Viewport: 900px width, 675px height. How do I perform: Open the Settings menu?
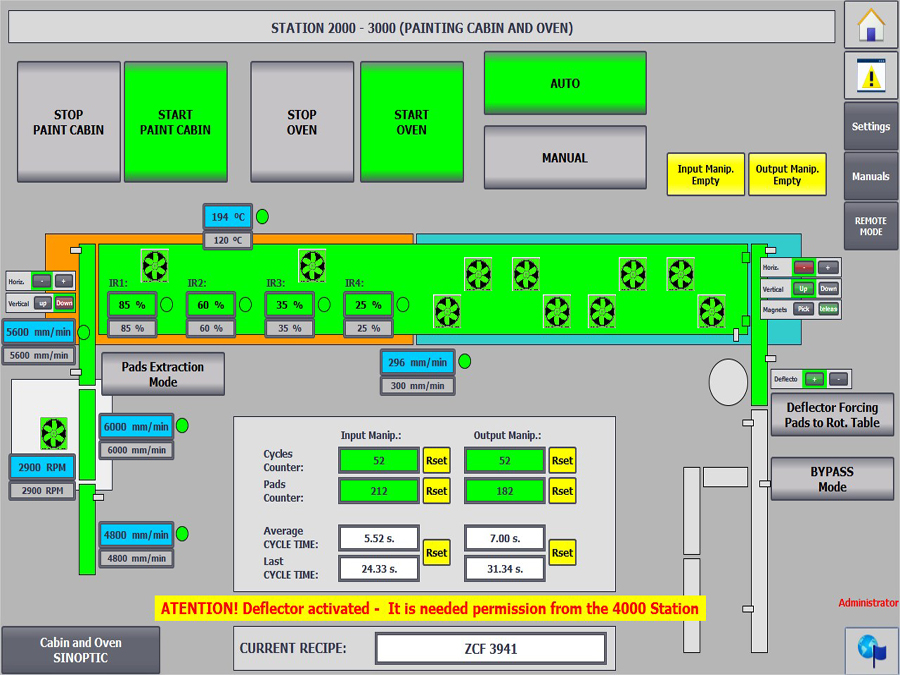pos(870,127)
